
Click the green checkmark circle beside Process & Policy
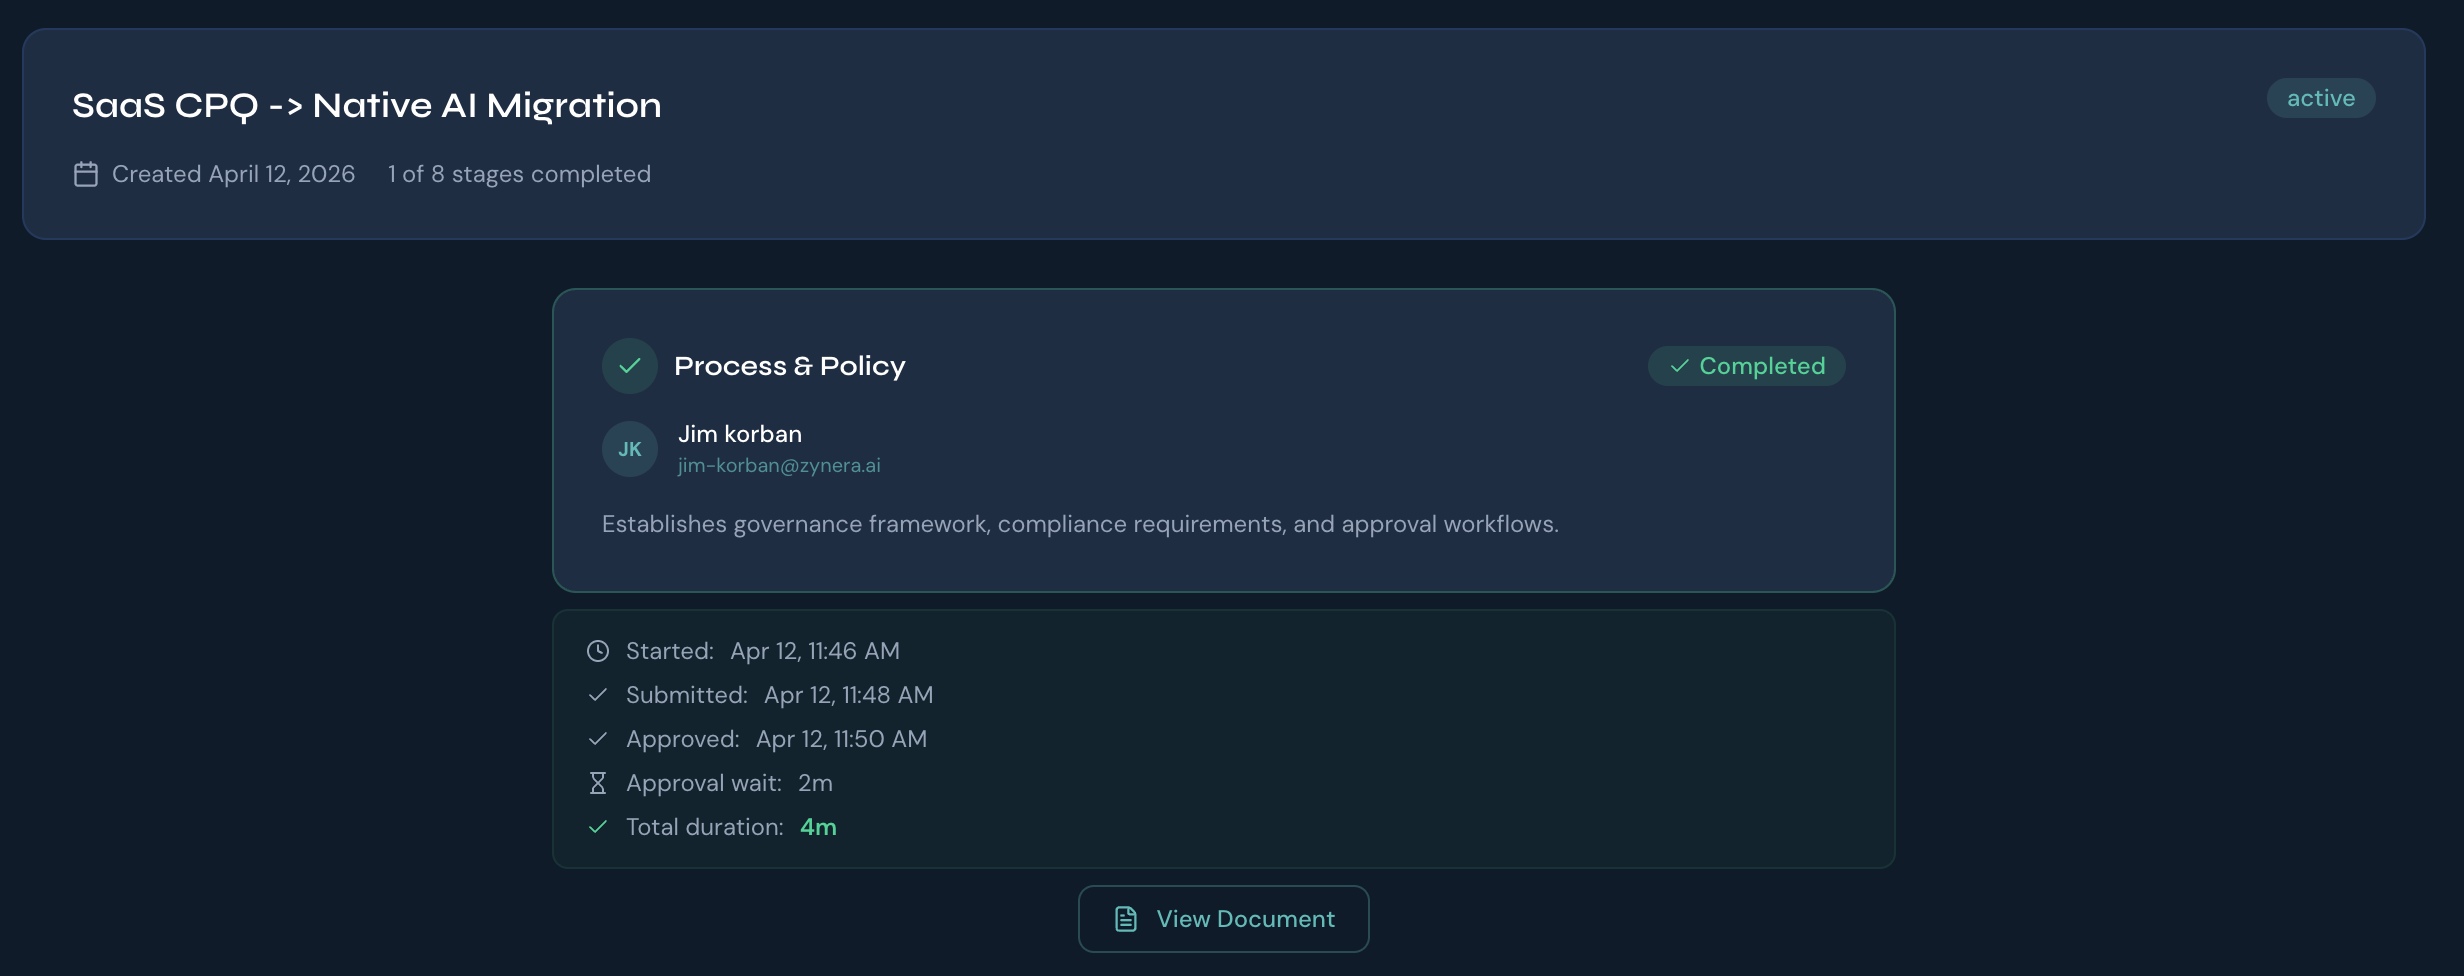(x=630, y=366)
